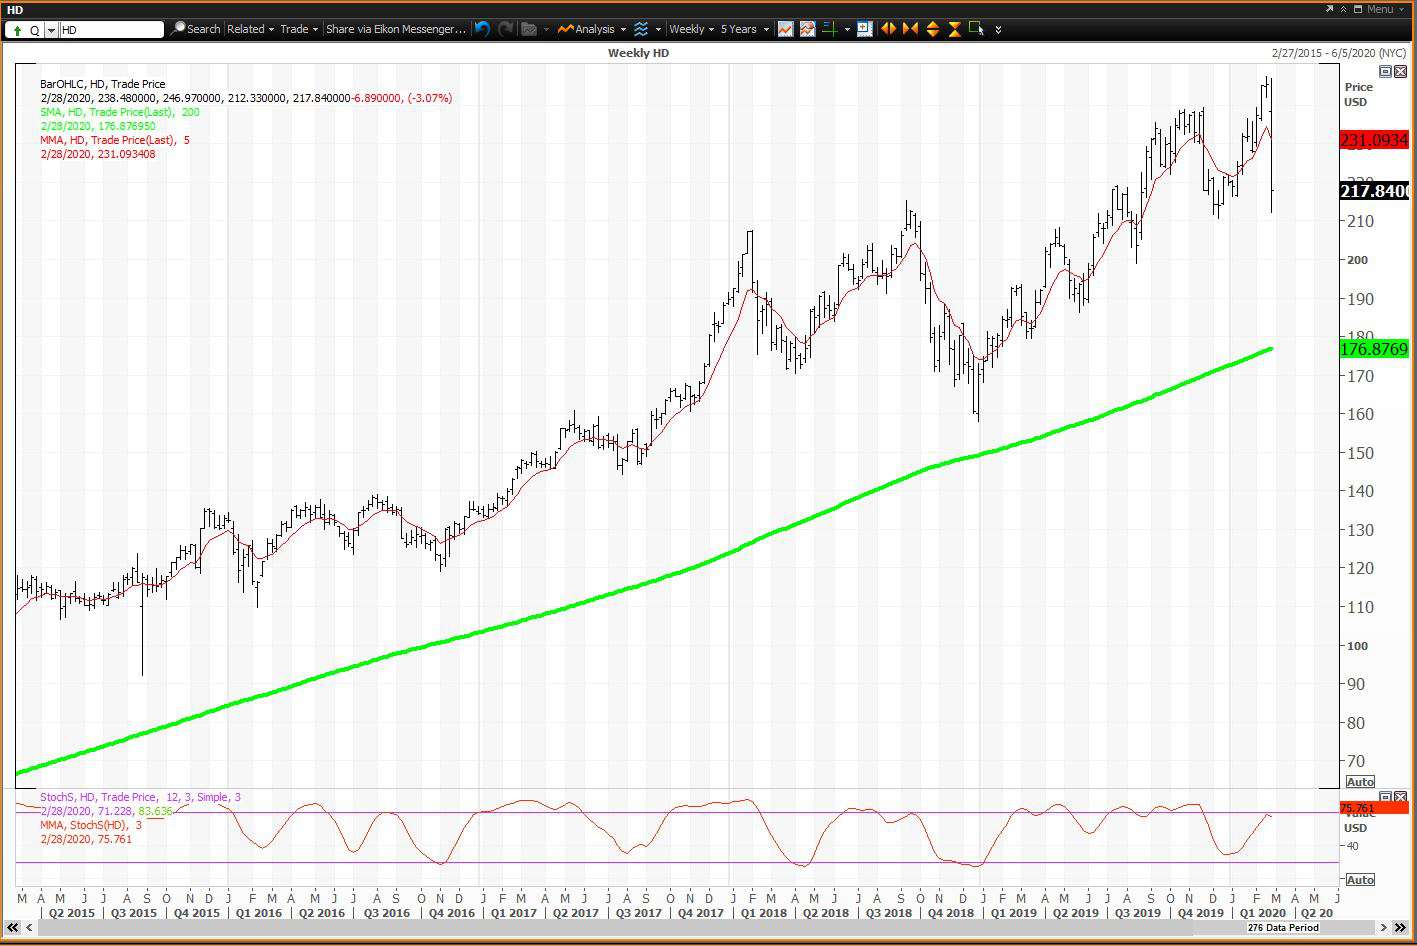Enable Auto scaling on the StochS value axis
1417x946 pixels.
pos(1360,879)
